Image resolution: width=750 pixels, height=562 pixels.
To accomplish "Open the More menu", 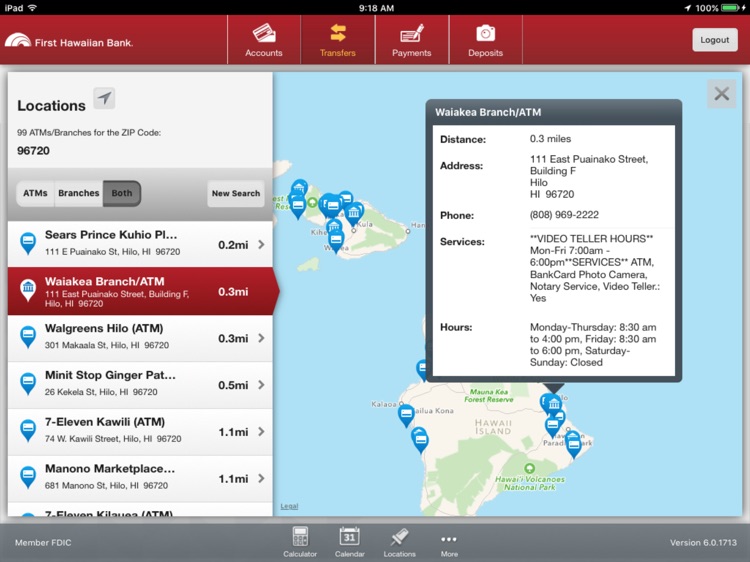I will [x=449, y=544].
